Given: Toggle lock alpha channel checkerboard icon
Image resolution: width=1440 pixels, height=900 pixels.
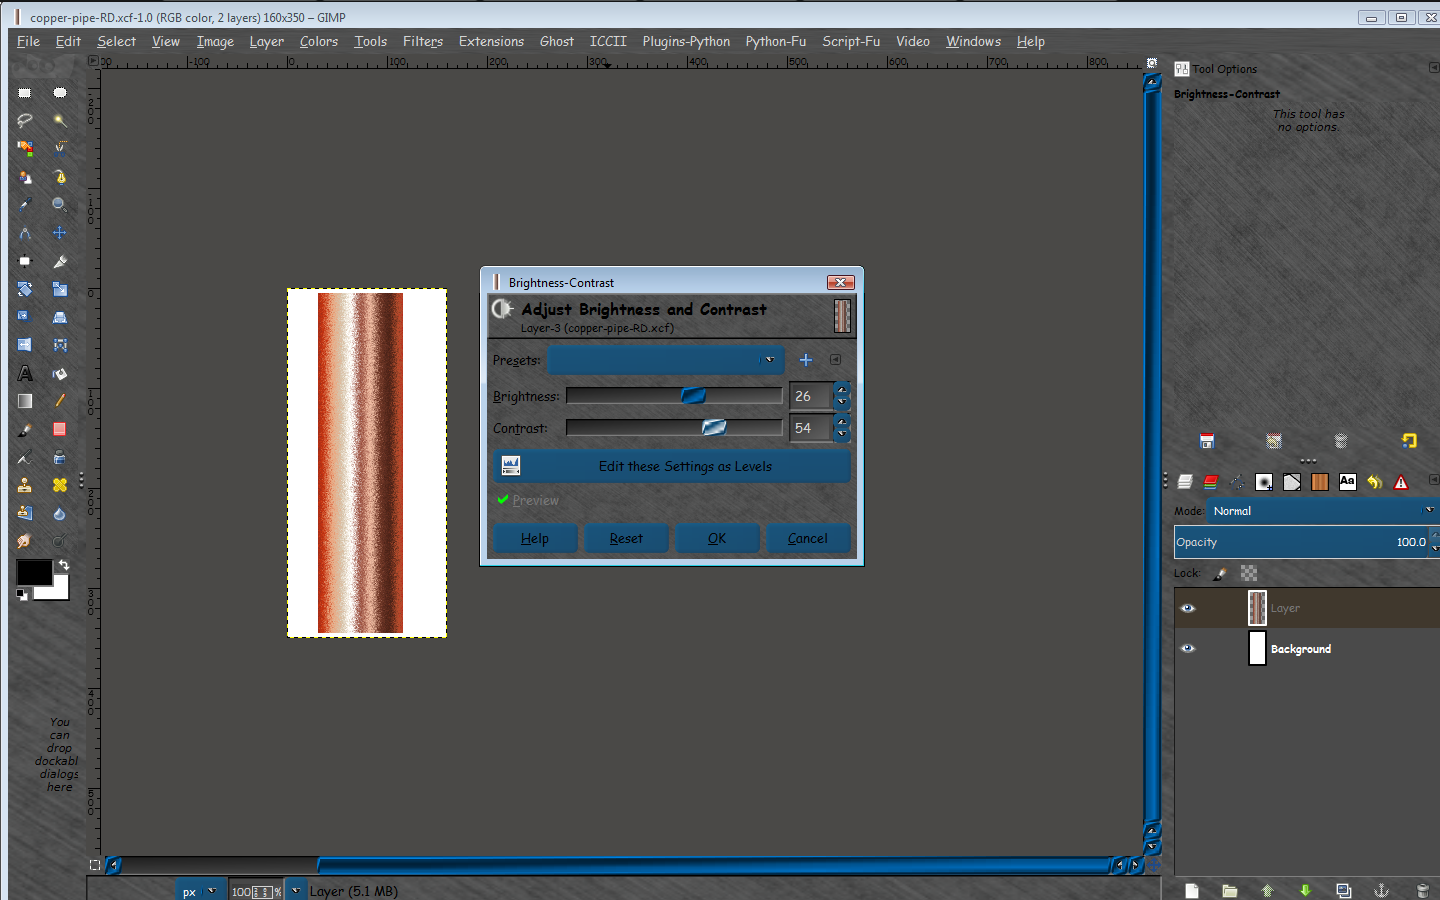Looking at the screenshot, I should click(x=1249, y=573).
